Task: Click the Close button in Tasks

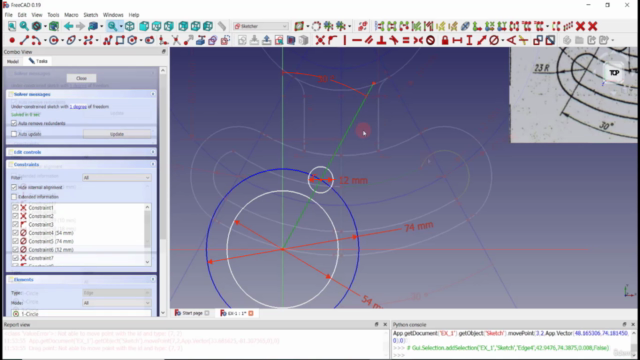Action: [81, 78]
